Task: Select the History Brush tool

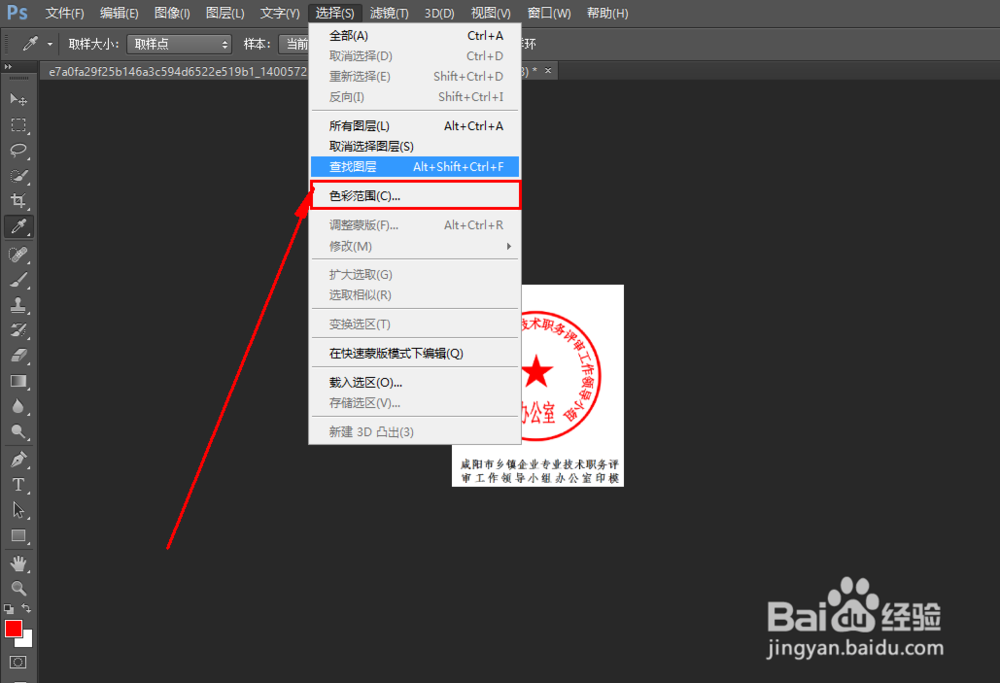Action: tap(18, 330)
